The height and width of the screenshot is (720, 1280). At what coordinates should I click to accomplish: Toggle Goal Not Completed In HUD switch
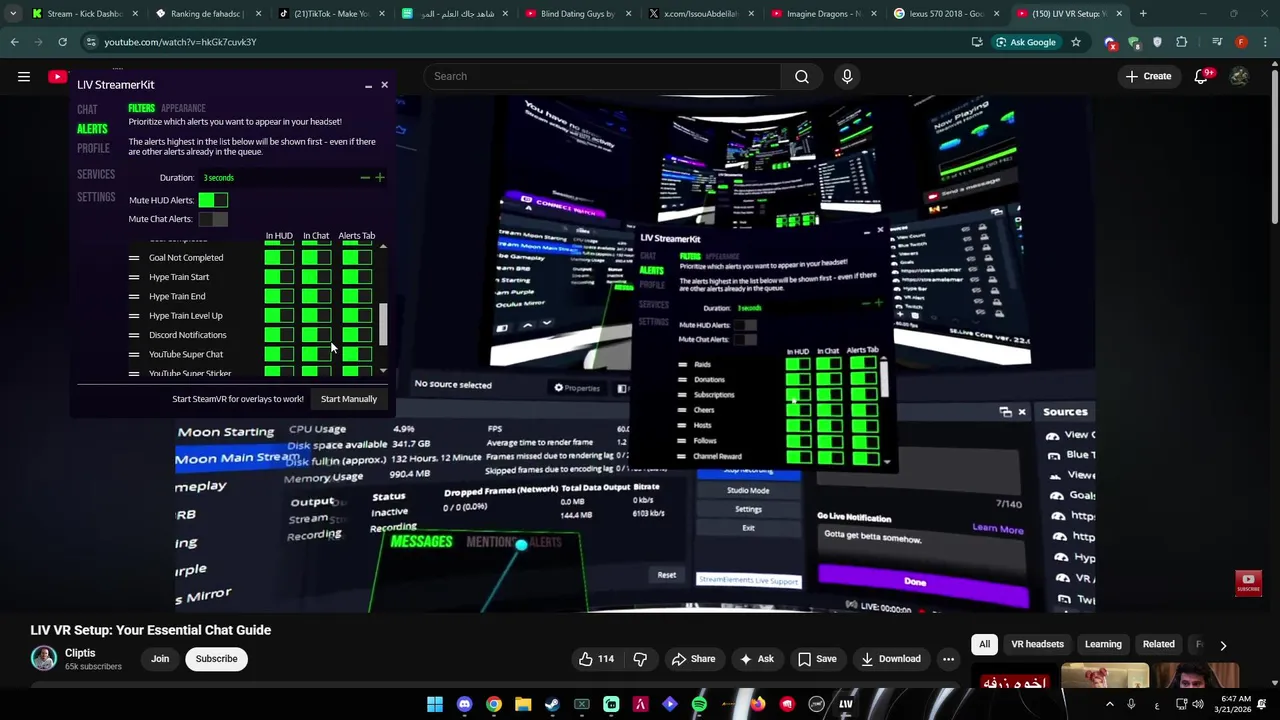pos(279,258)
